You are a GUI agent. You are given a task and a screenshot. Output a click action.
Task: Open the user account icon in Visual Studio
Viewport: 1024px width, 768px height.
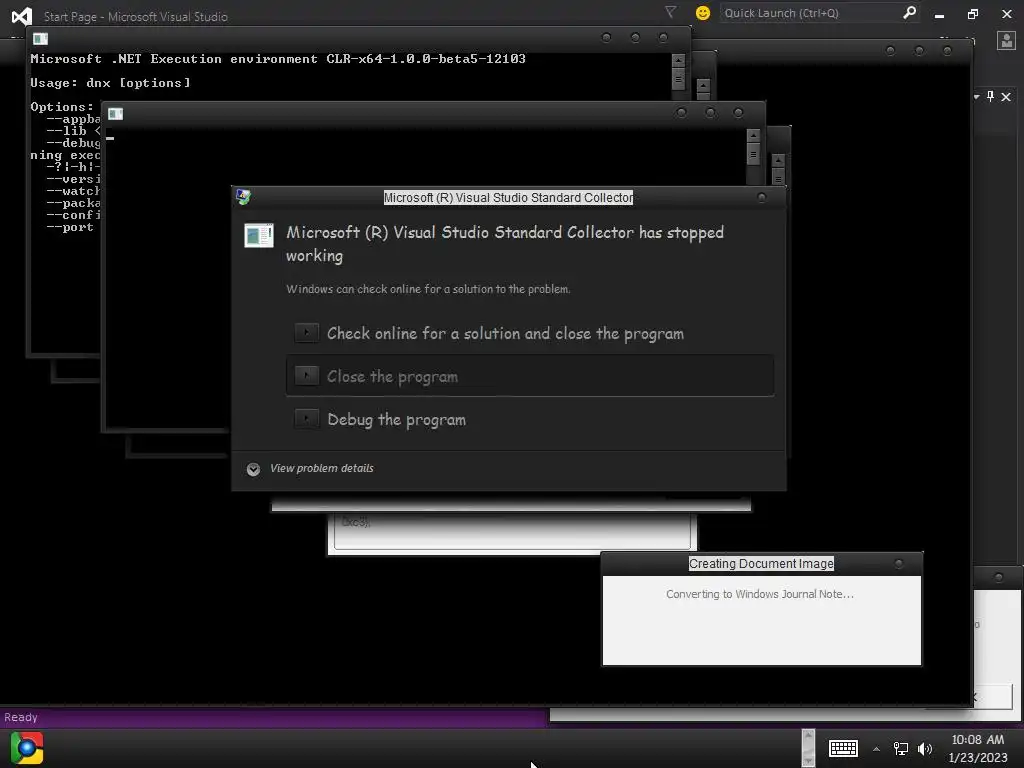(1006, 40)
